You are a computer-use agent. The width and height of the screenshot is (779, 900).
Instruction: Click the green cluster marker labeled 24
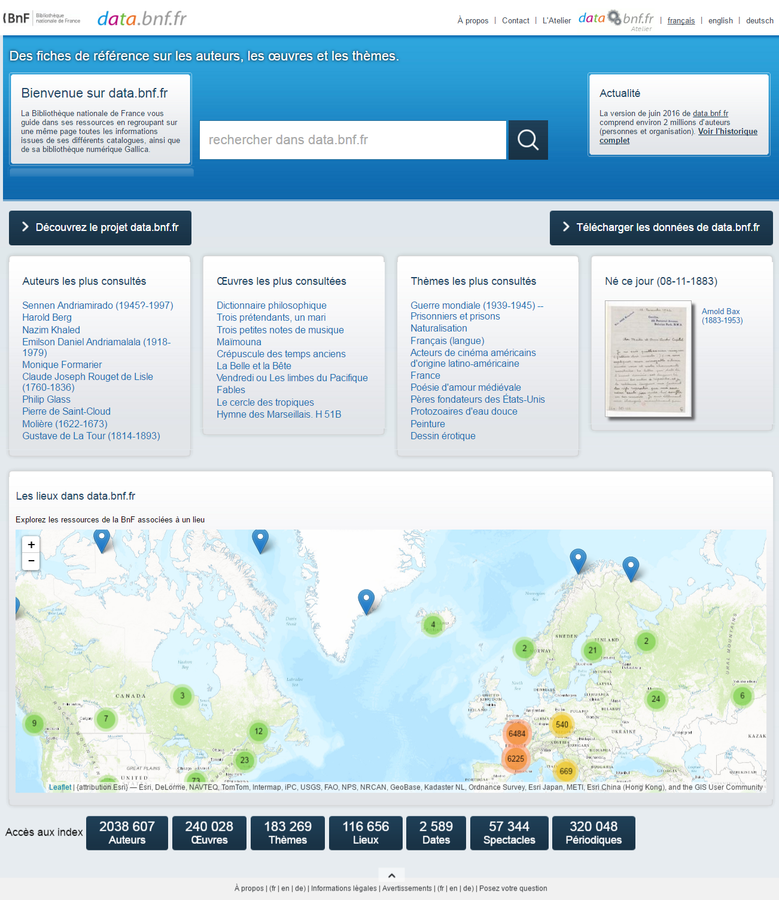click(656, 699)
